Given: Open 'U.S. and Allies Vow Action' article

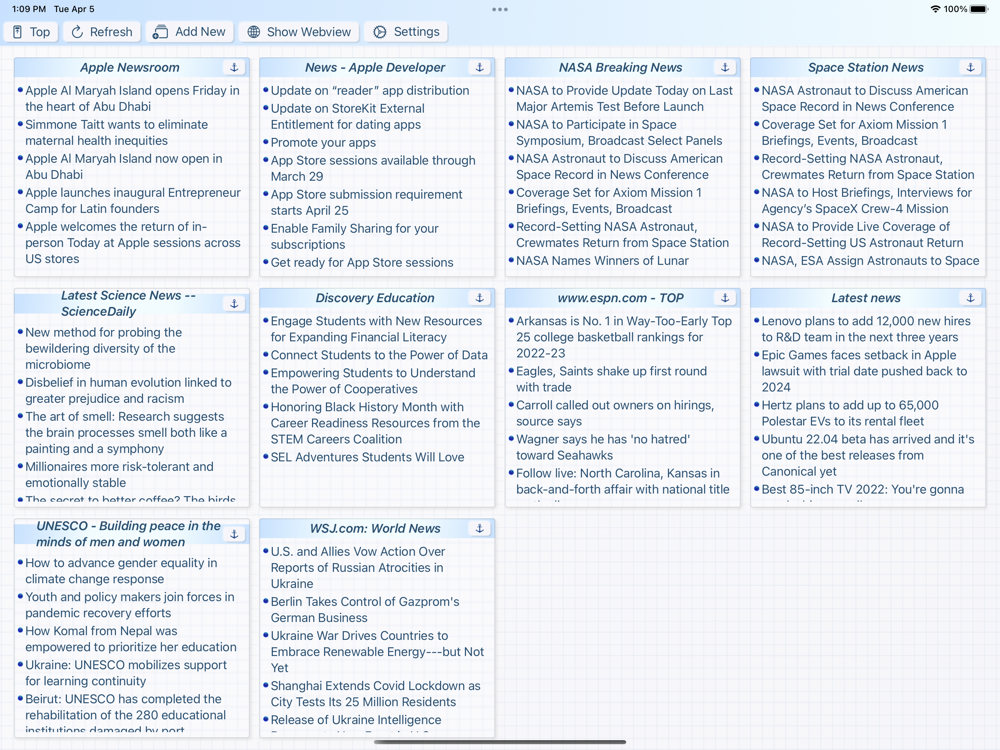Looking at the screenshot, I should tap(358, 568).
